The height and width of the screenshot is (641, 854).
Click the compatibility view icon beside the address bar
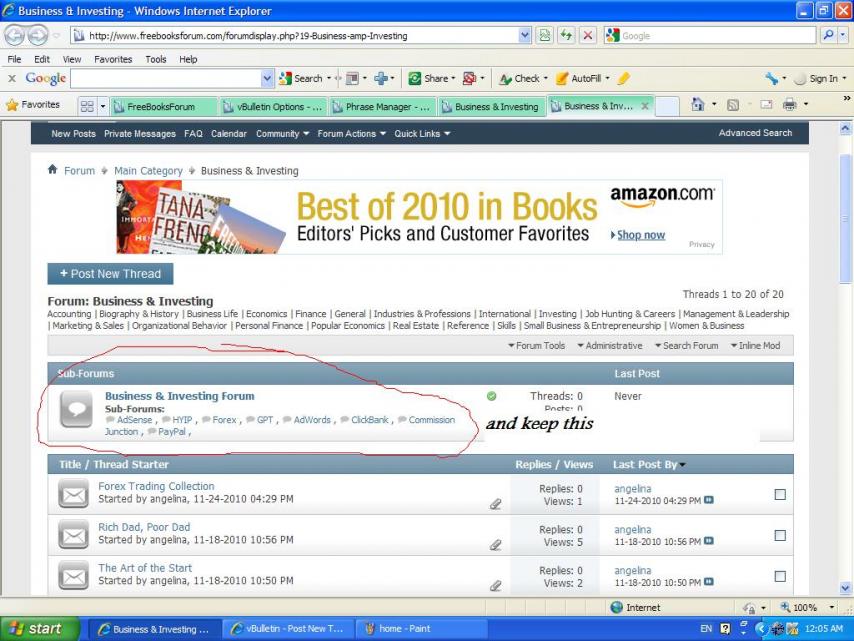pos(545,35)
